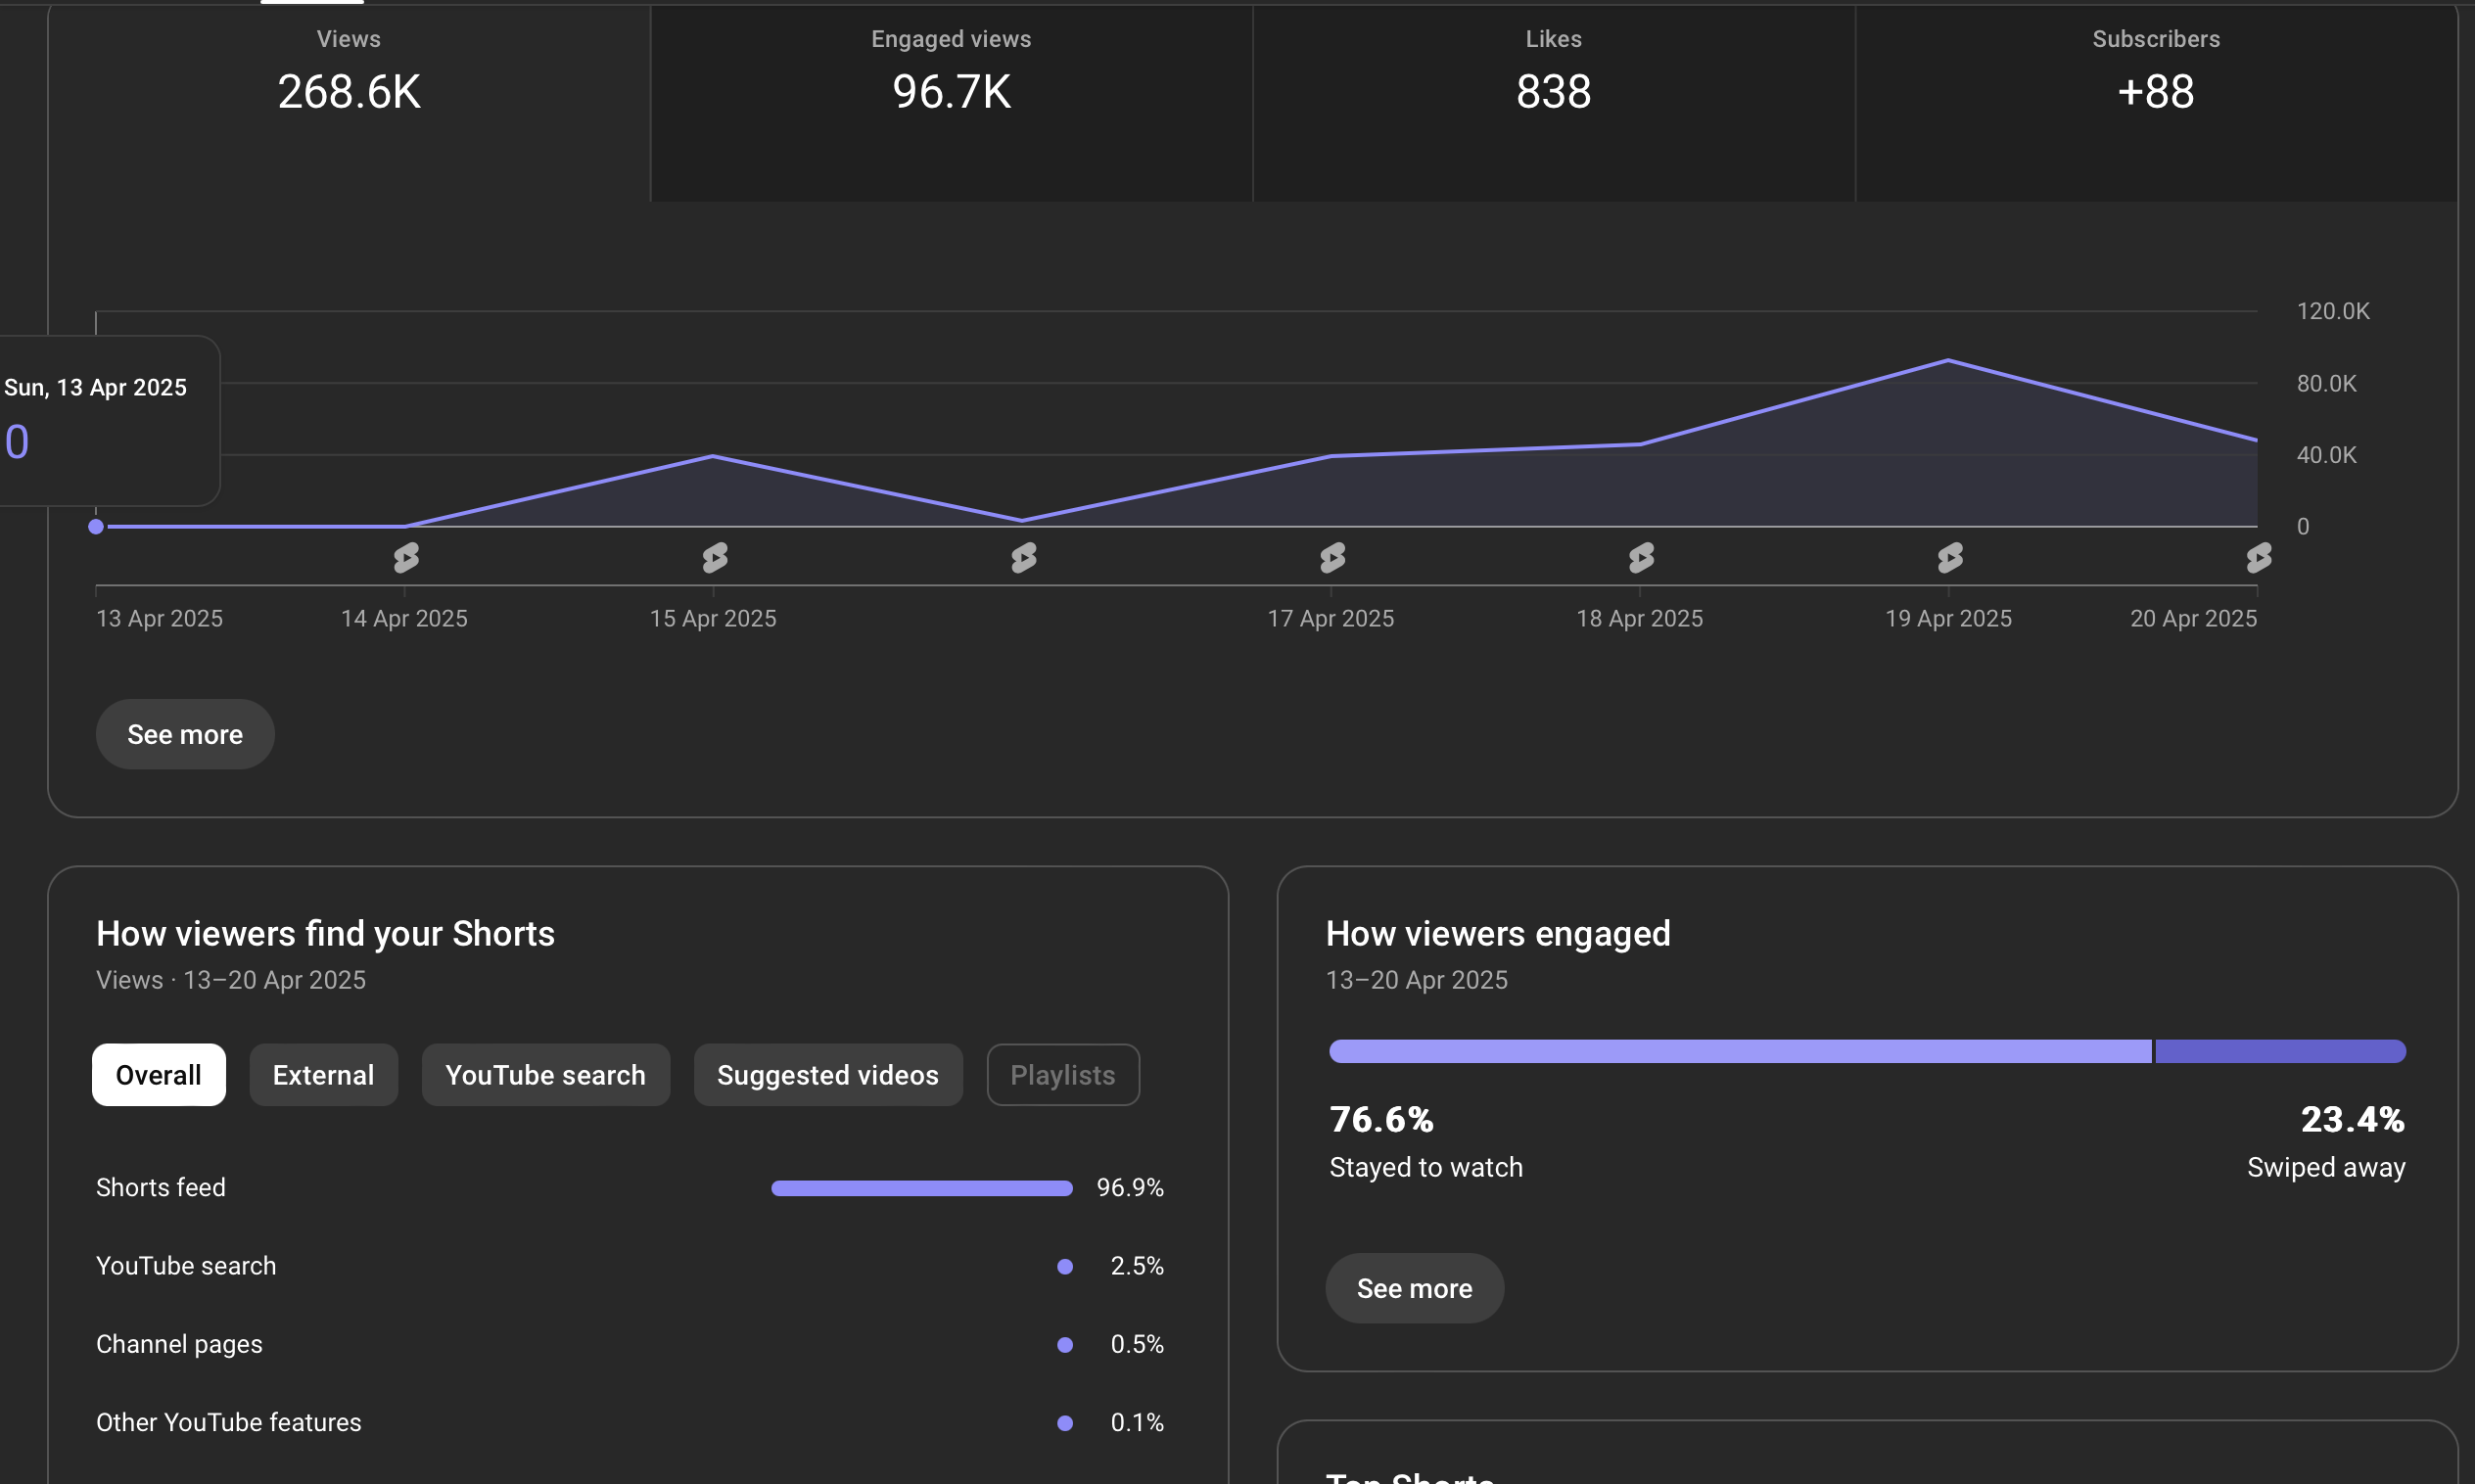Choose the YouTube search filter chip
Screen dimensions: 2475x1484
click(545, 1075)
